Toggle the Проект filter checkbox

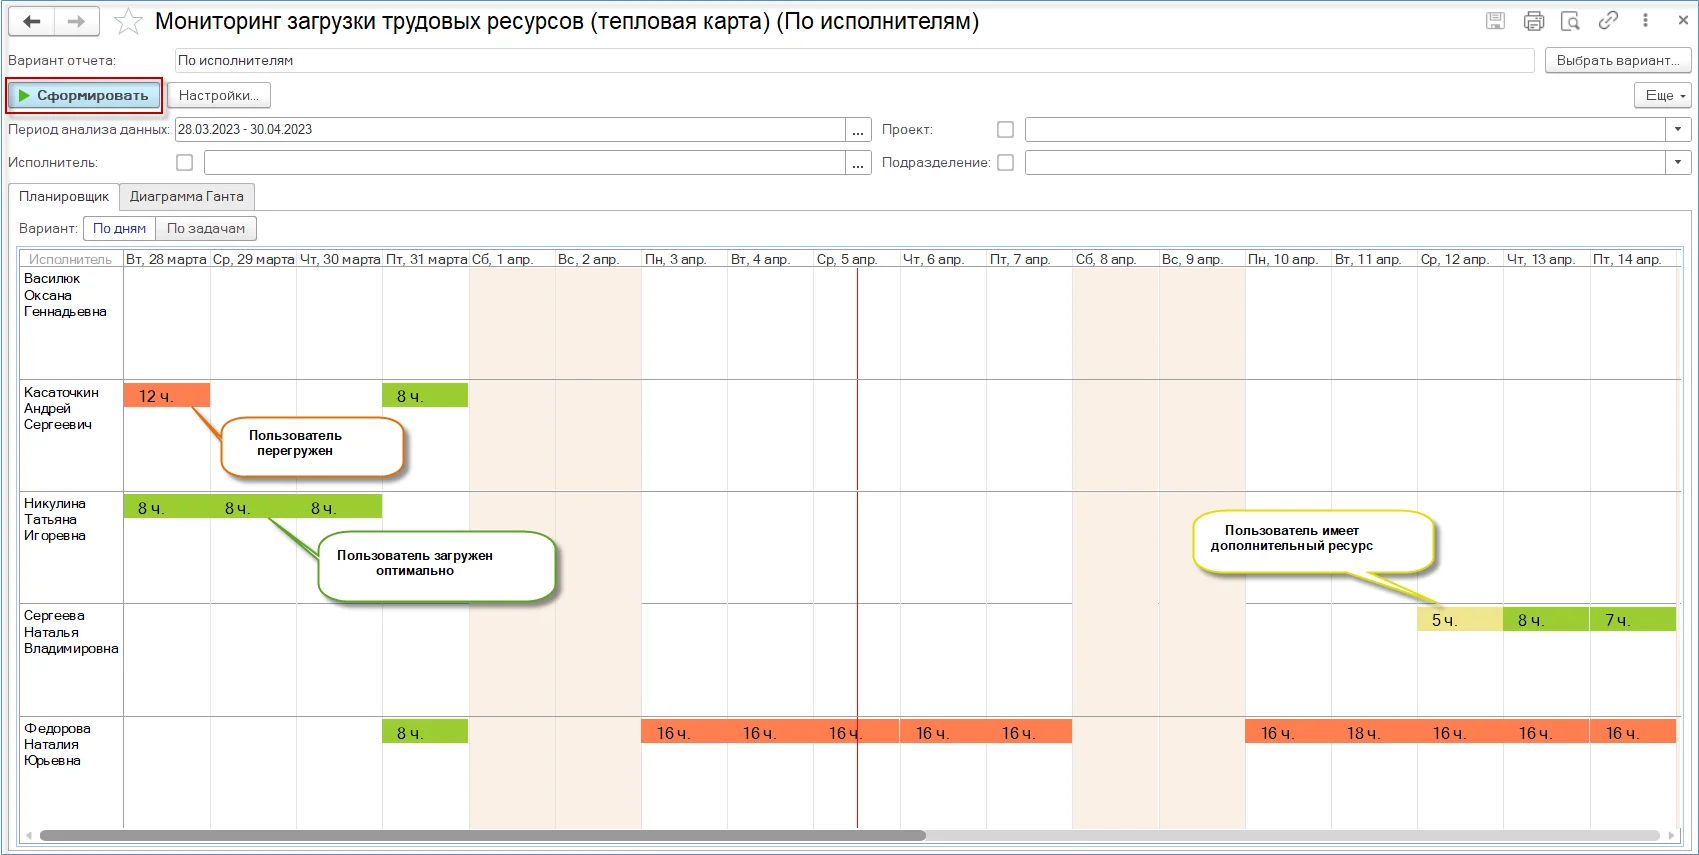click(1005, 129)
